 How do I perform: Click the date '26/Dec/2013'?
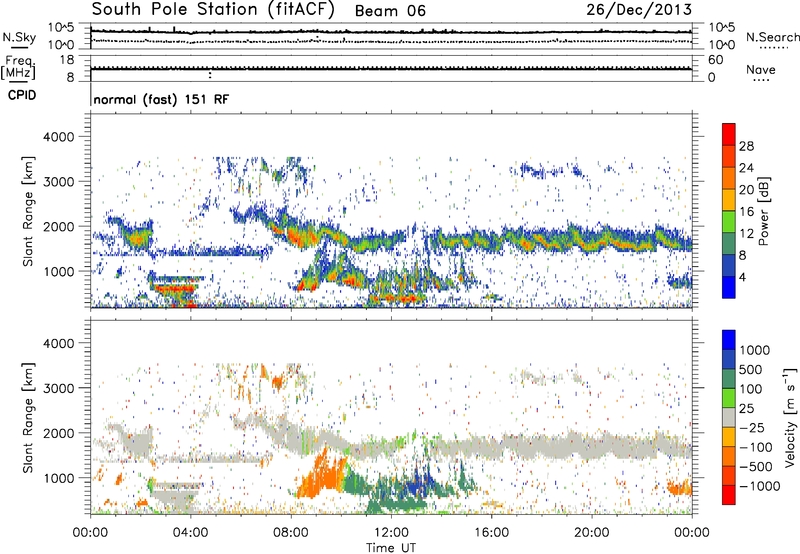click(639, 10)
